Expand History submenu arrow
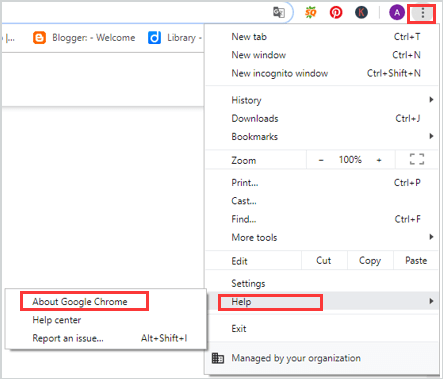The height and width of the screenshot is (379, 443). pyautogui.click(x=431, y=100)
